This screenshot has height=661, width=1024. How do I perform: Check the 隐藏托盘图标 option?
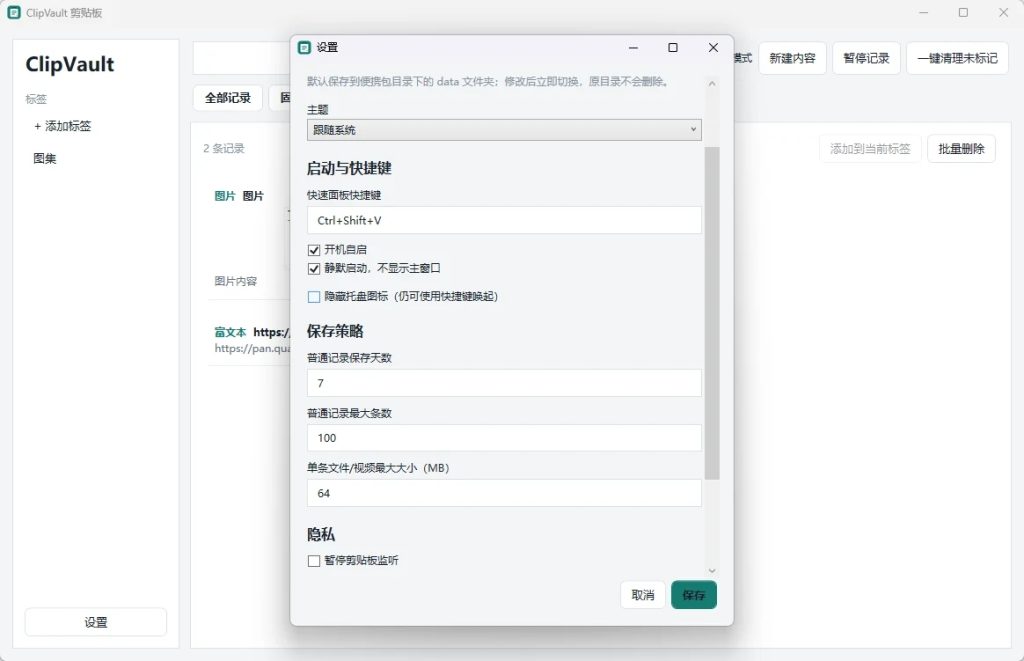[x=313, y=297]
